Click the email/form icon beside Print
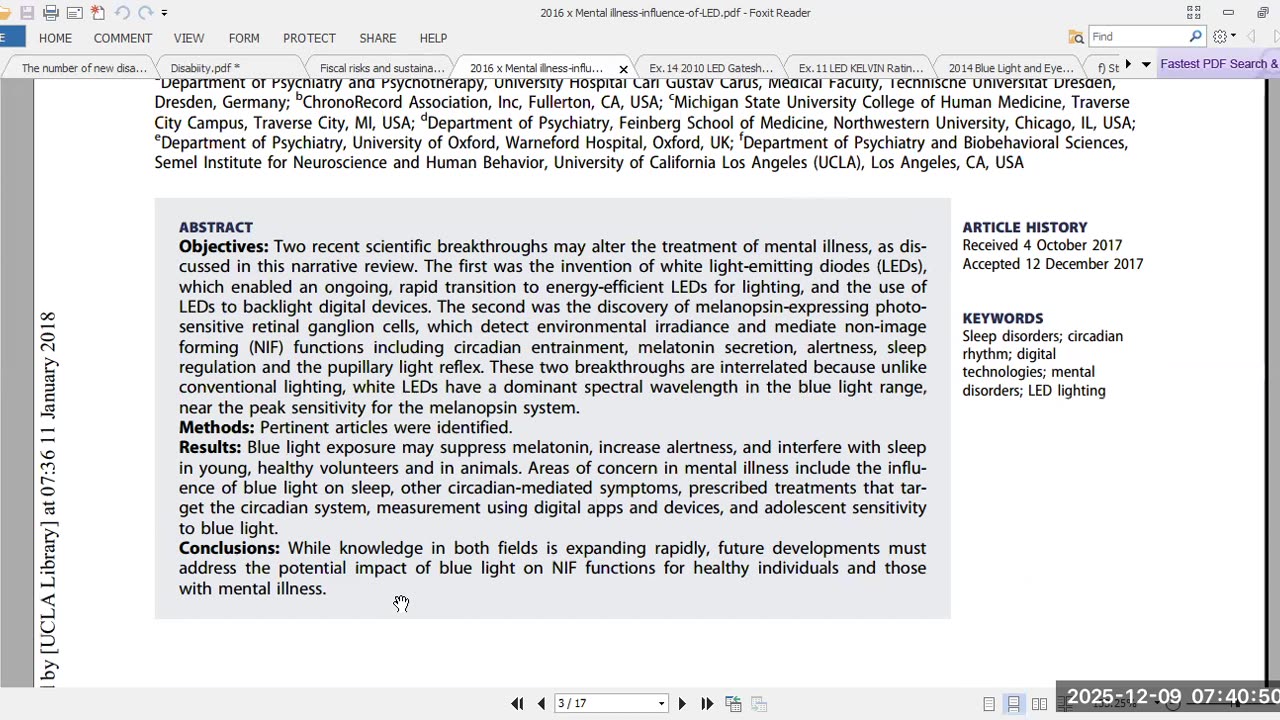The image size is (1280, 720). click(x=74, y=13)
